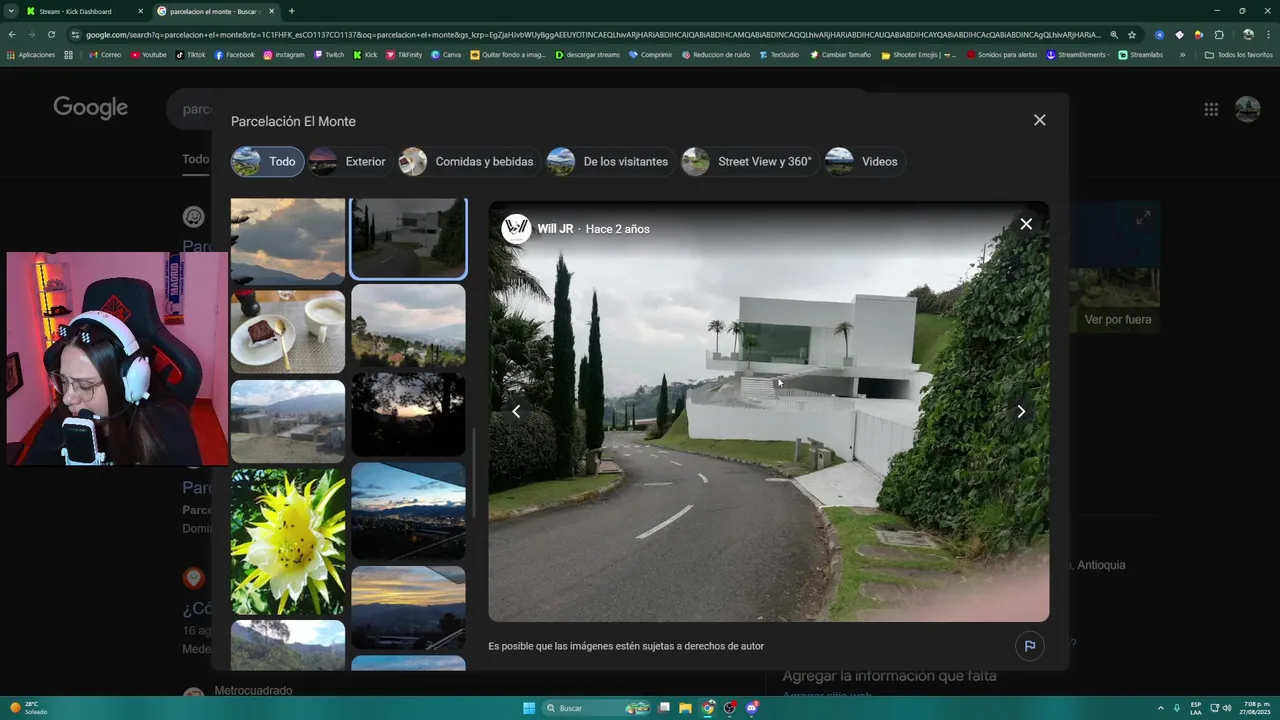Close the enlarged Will JR photo viewer

click(x=1026, y=224)
